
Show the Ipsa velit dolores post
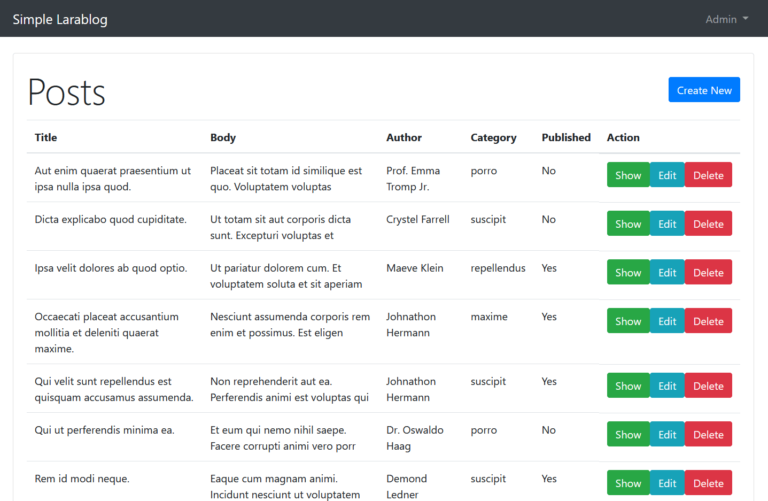[x=628, y=272]
